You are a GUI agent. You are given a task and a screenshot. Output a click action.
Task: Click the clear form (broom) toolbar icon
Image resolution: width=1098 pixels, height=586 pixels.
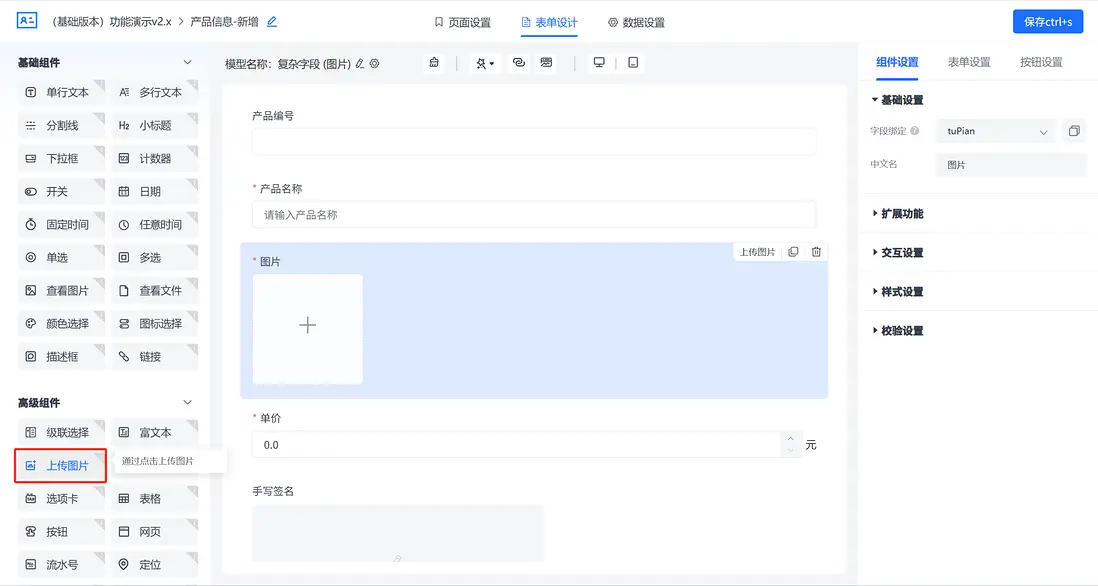[434, 62]
